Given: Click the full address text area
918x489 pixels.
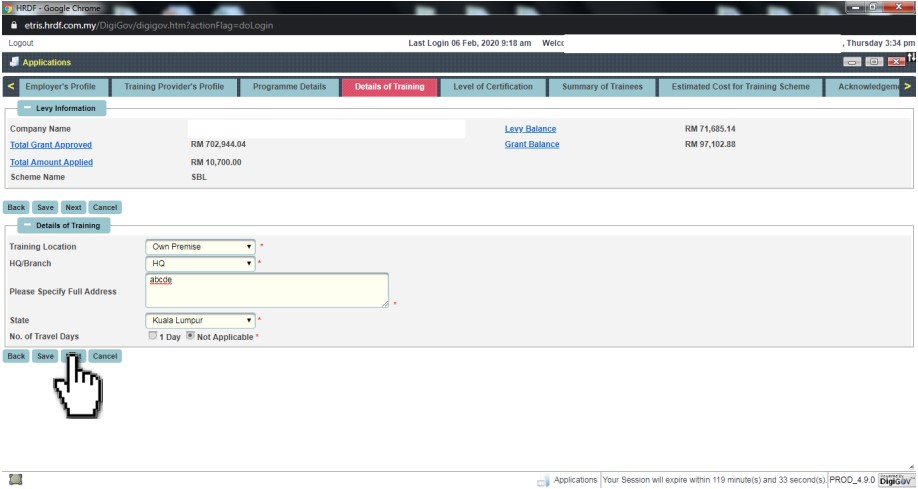Looking at the screenshot, I should pyautogui.click(x=267, y=291).
